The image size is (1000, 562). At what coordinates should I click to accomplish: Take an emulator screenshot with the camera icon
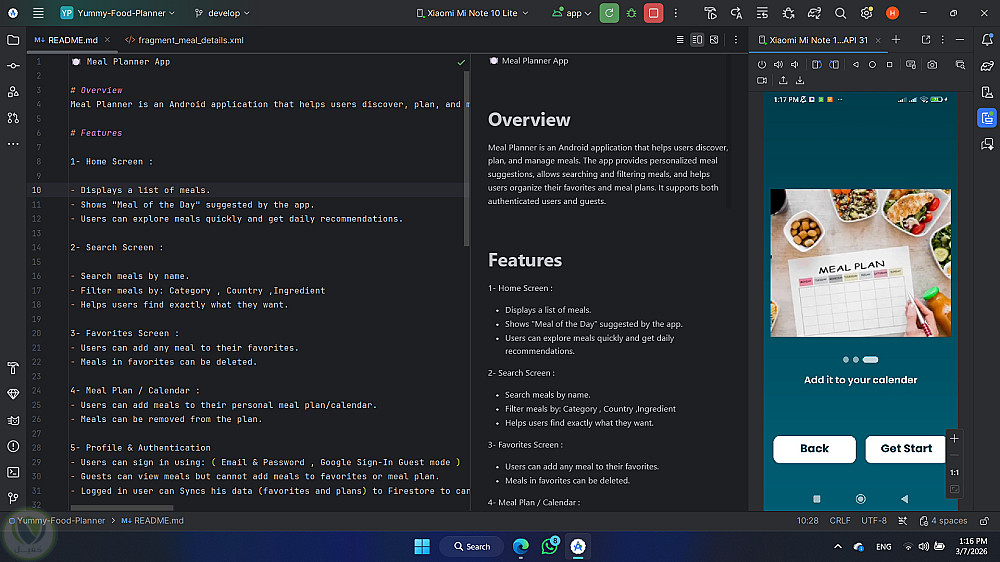click(932, 64)
